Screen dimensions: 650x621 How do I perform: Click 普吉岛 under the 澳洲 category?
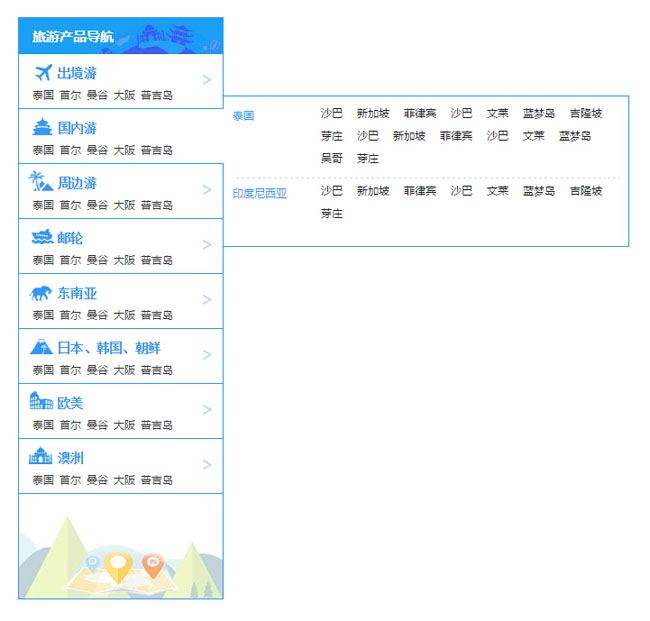156,480
